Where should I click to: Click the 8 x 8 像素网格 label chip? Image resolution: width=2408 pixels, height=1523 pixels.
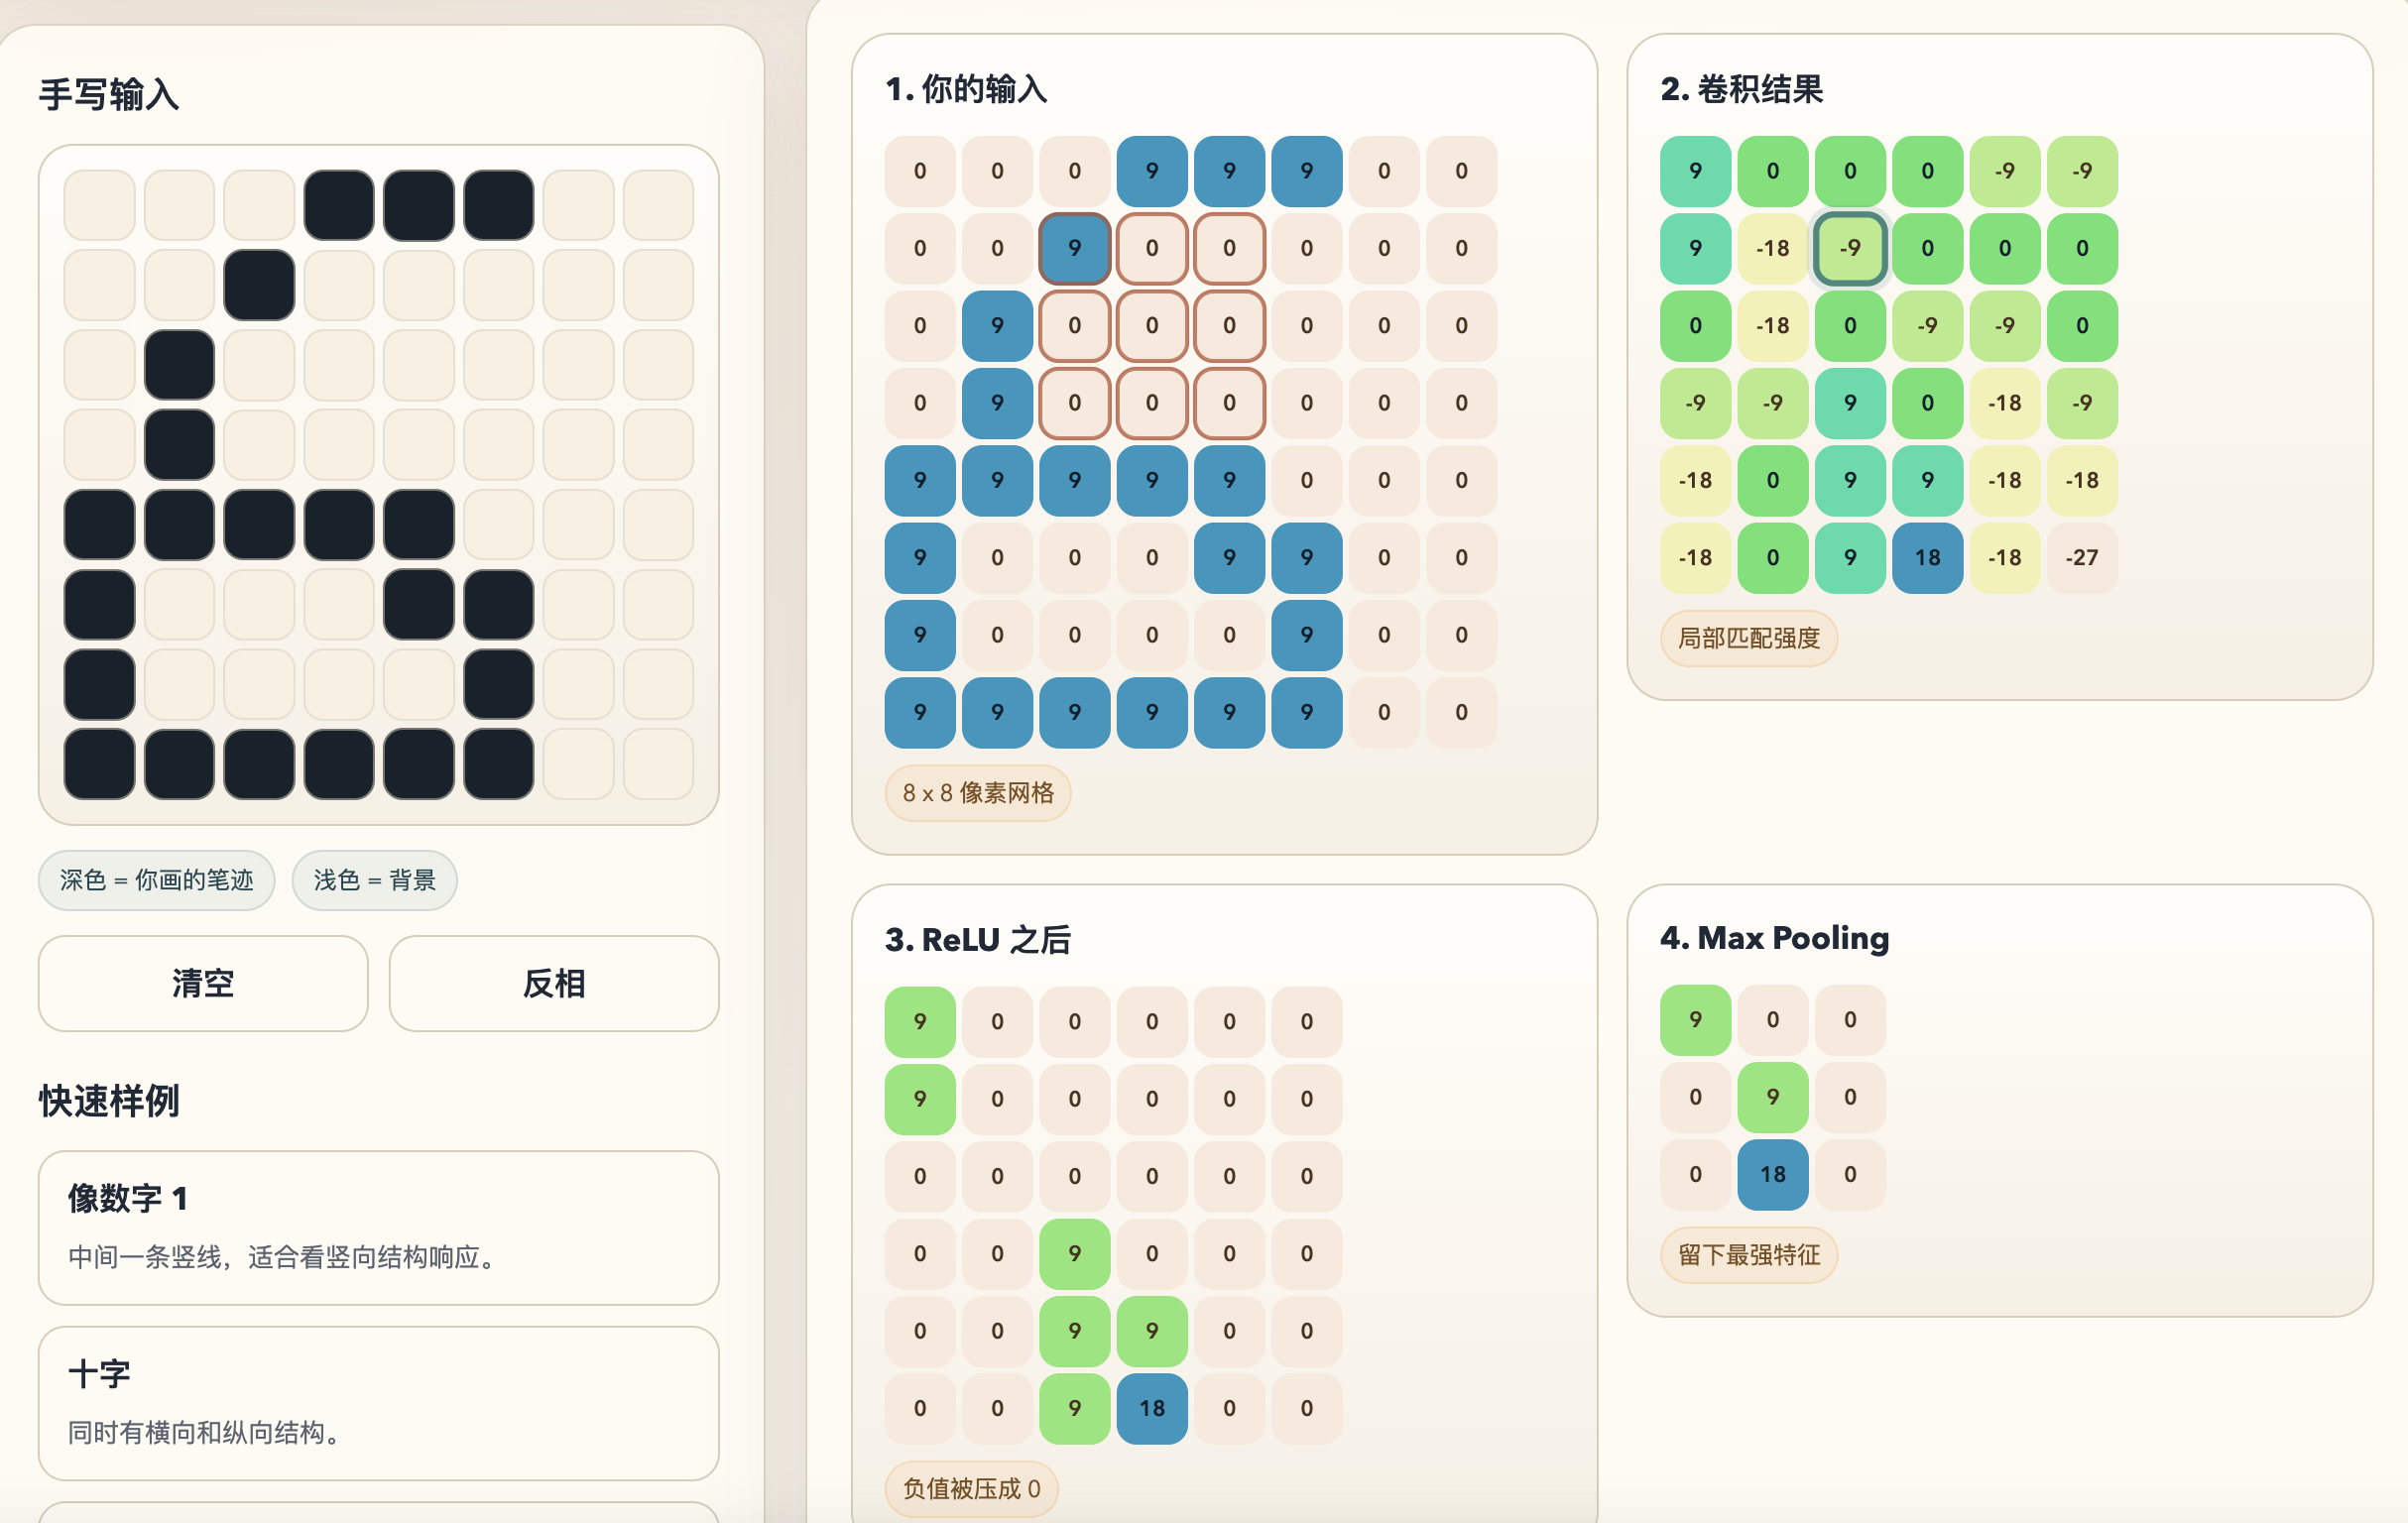(977, 793)
